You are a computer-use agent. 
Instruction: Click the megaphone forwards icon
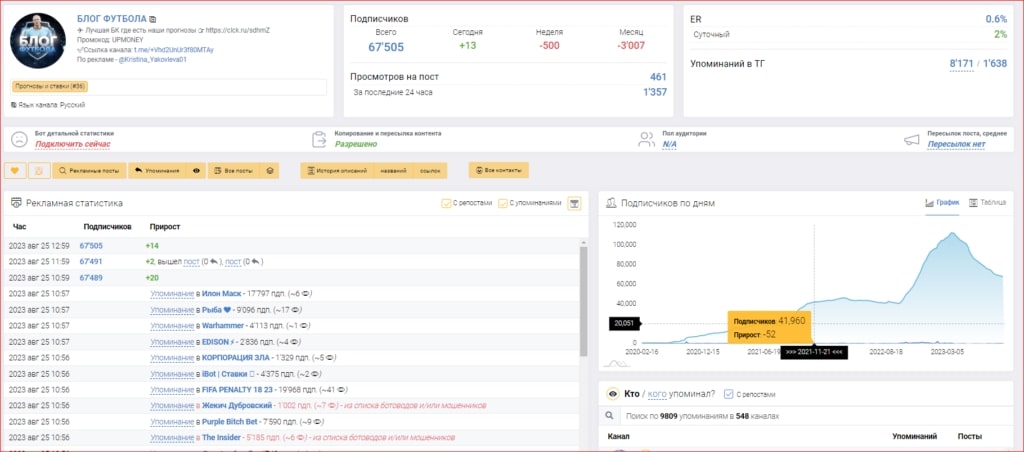pyautogui.click(x=912, y=139)
